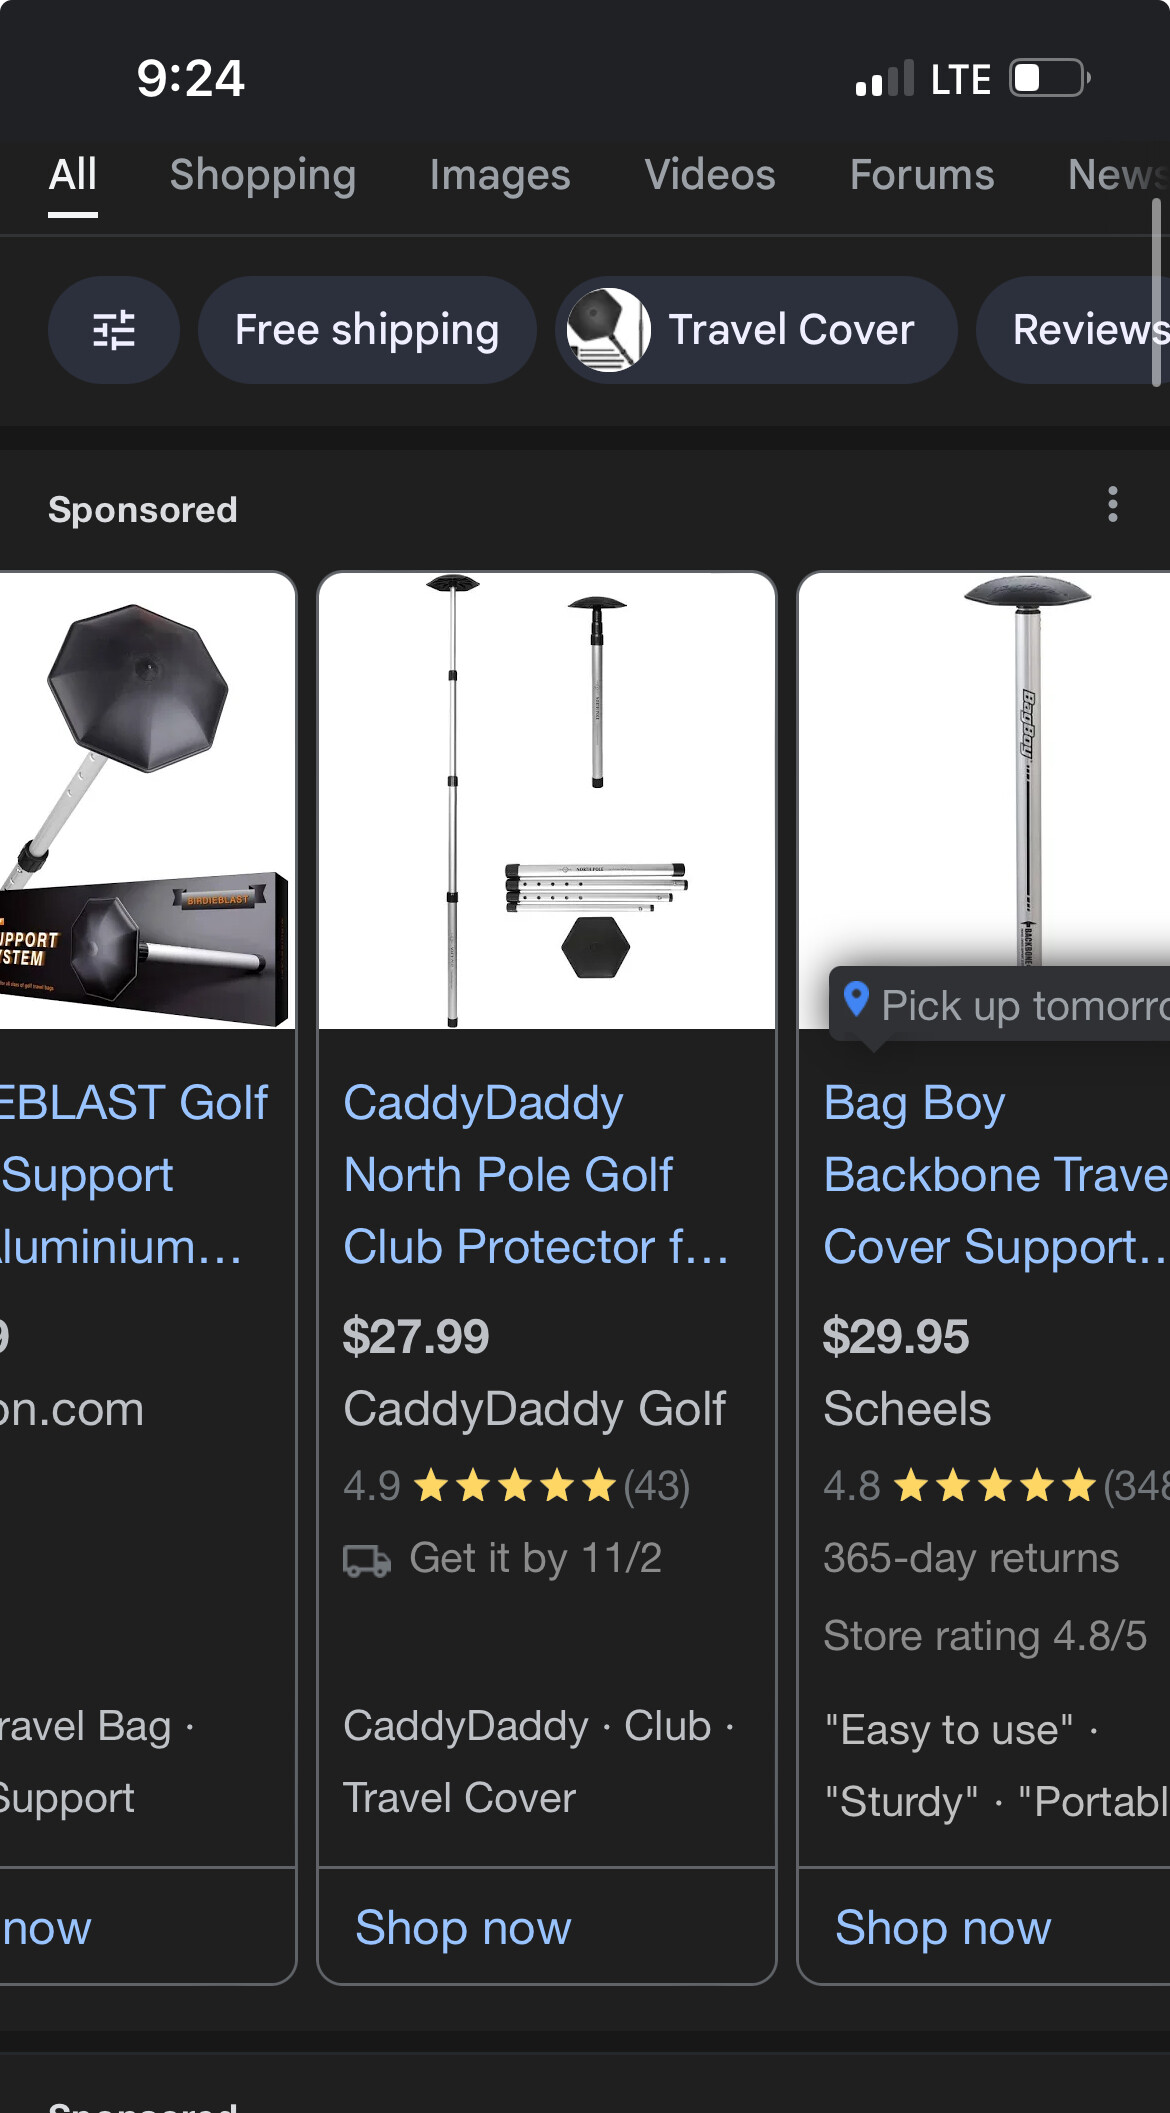Switch to the Images tab

pos(500,175)
